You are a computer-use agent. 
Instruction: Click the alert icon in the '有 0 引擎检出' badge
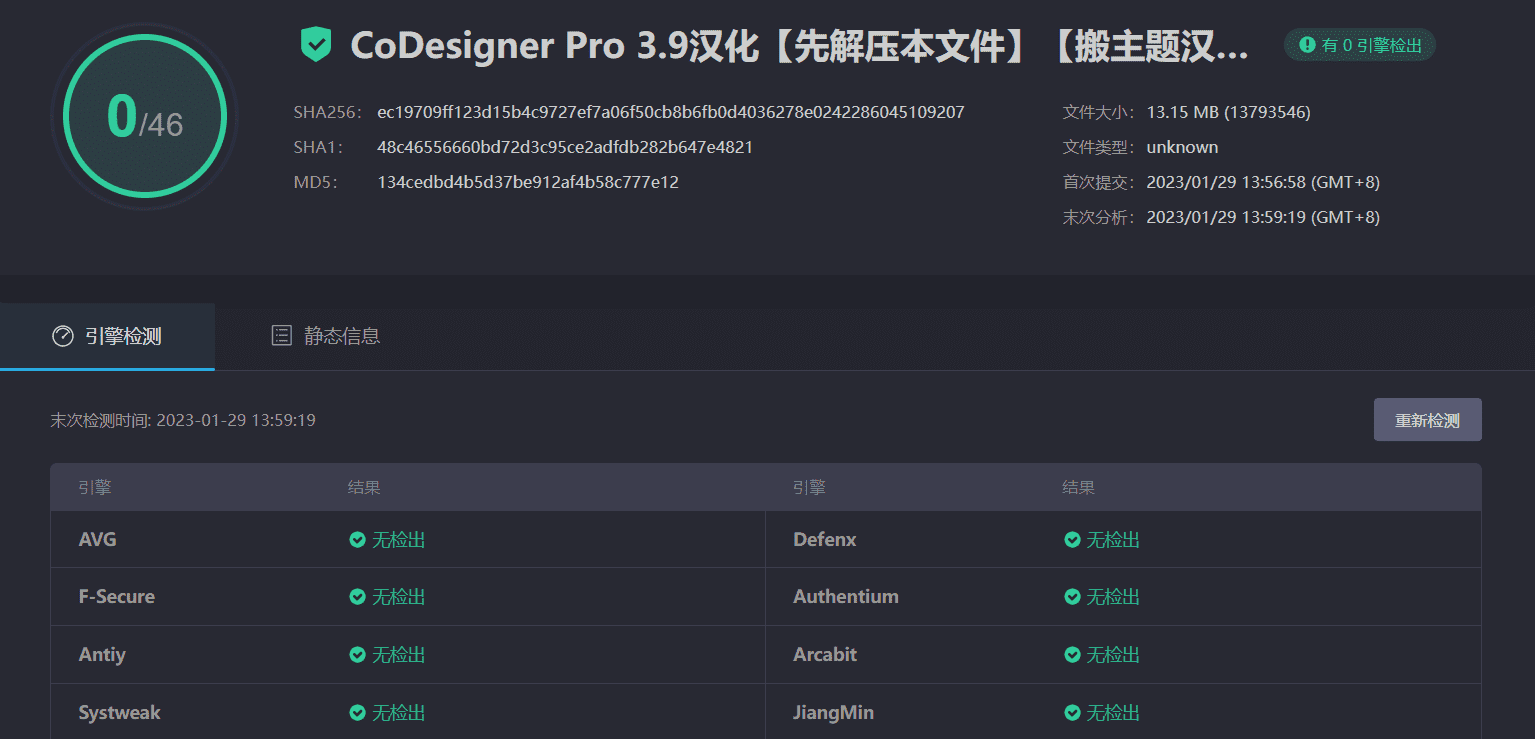click(1307, 45)
